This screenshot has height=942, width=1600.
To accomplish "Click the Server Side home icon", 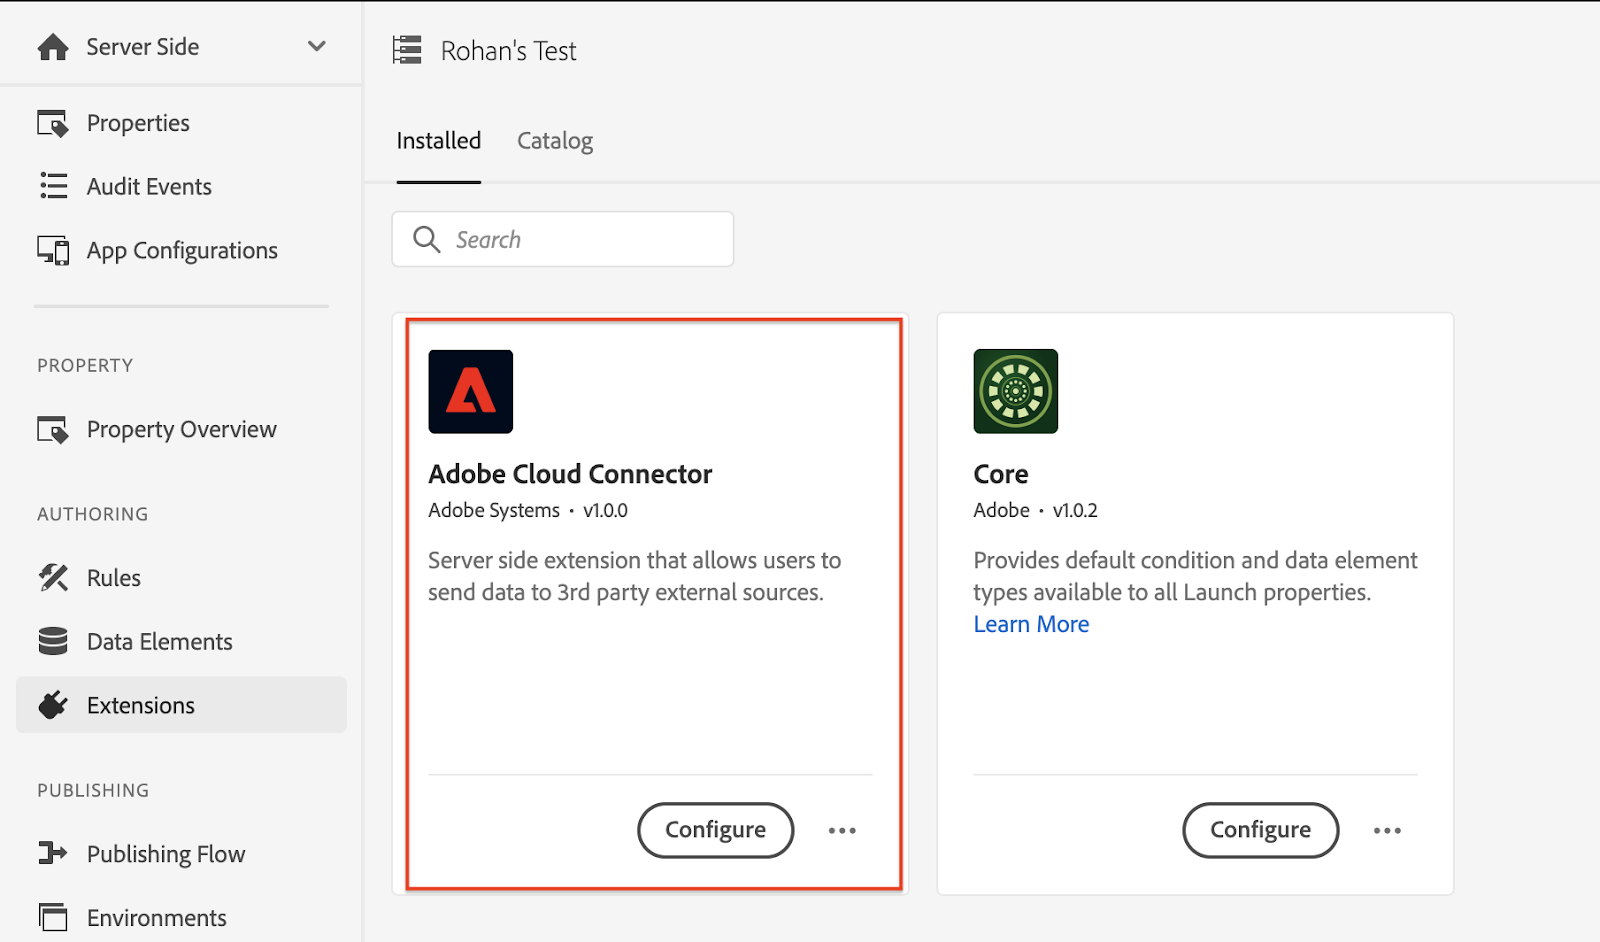I will [x=53, y=47].
